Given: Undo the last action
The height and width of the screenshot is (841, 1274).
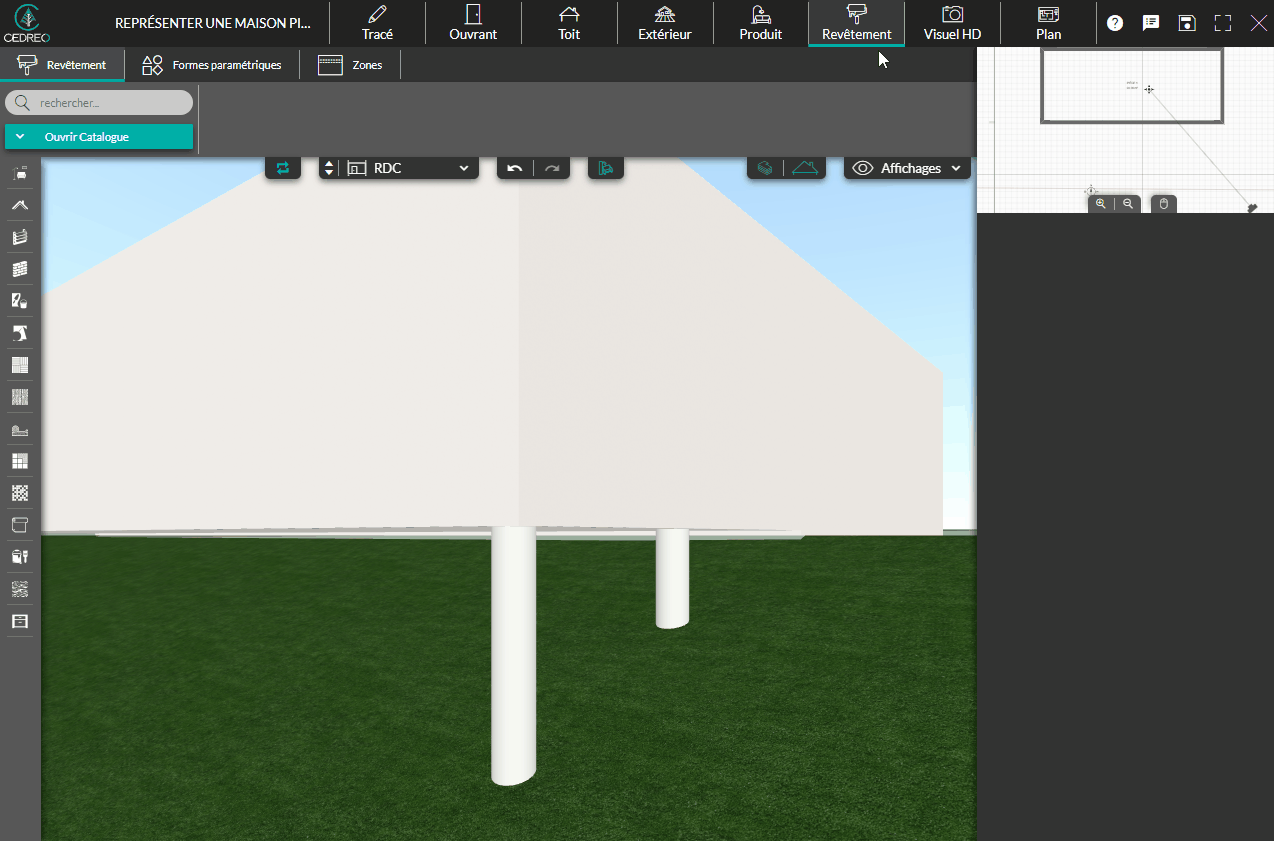Looking at the screenshot, I should 515,168.
